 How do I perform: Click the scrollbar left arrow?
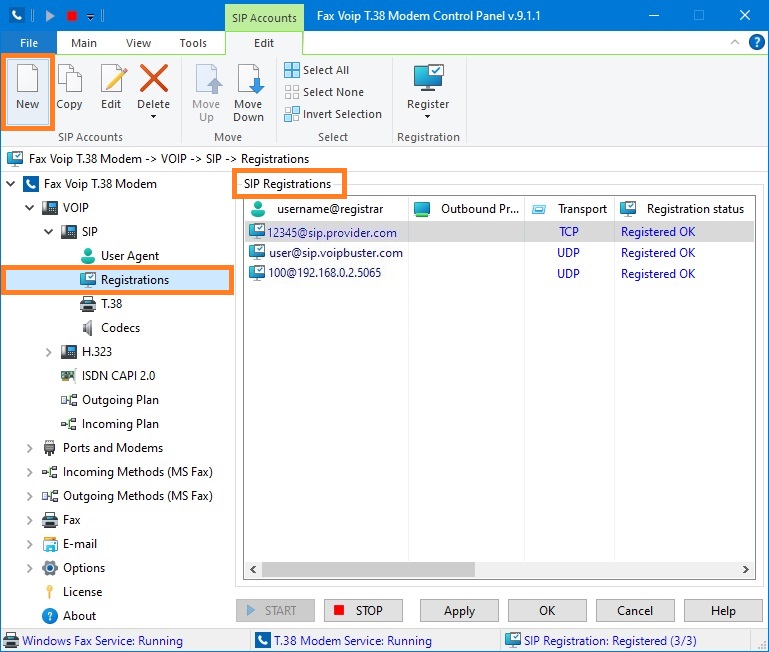click(x=253, y=569)
